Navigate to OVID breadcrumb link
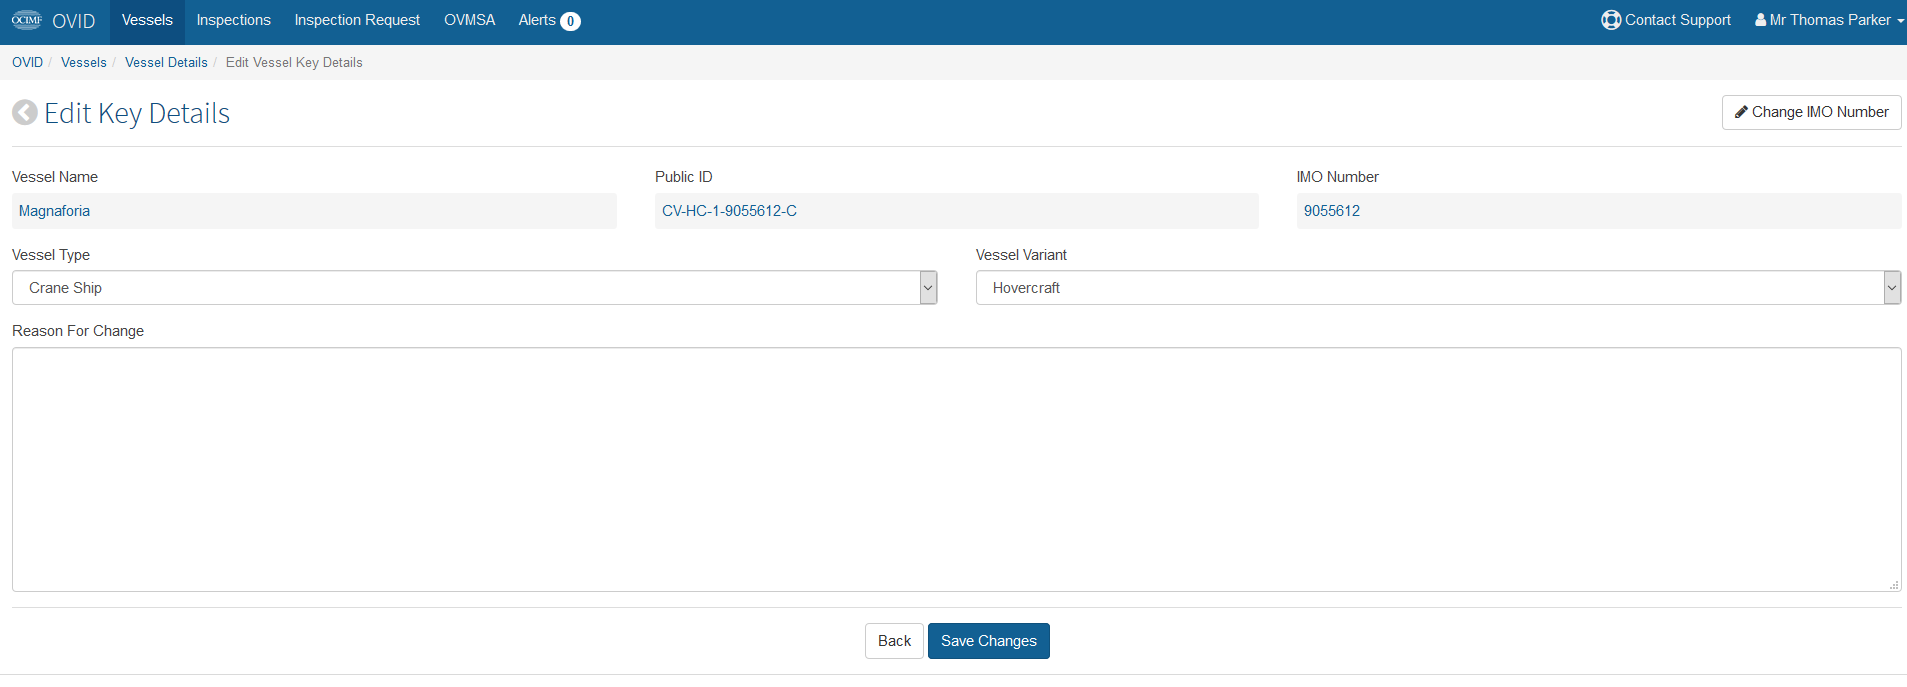This screenshot has height=687, width=1907. point(27,62)
